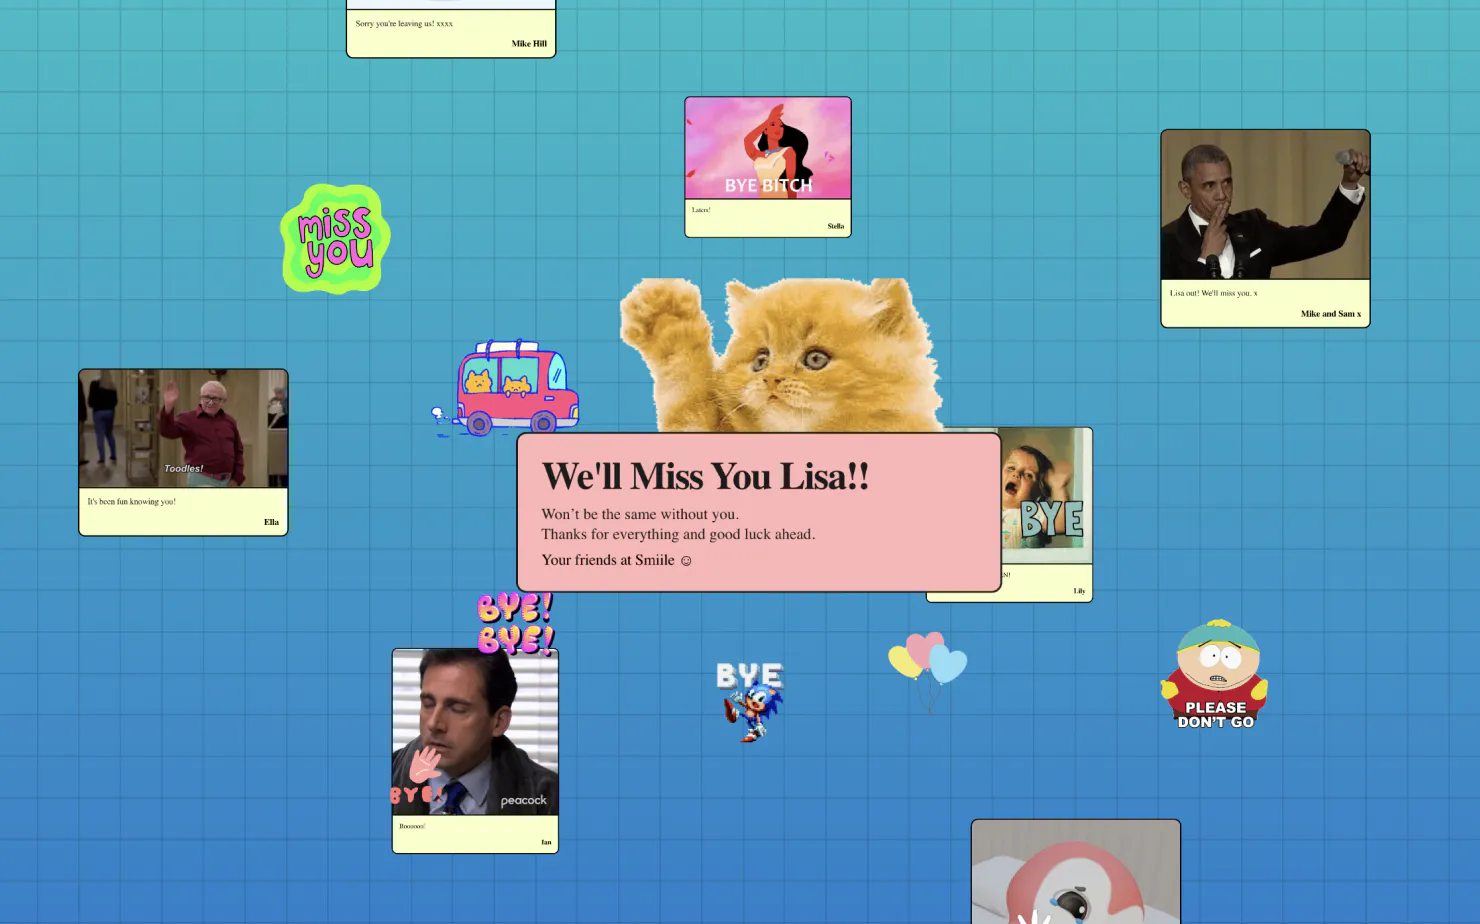Click the "We'll Miss You Lisa!!" heading
The image size is (1480, 924).
(705, 477)
